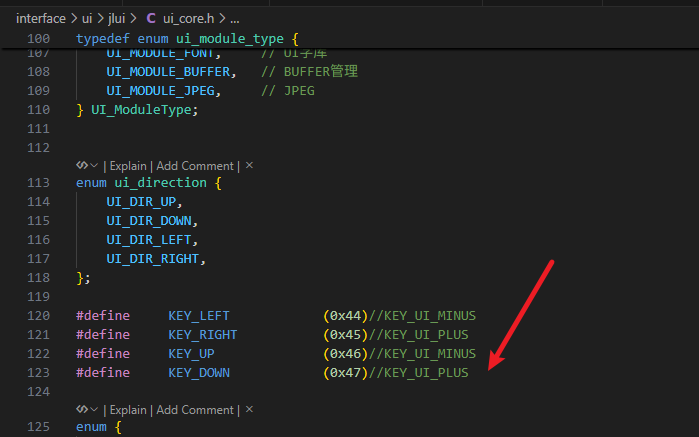Click the UI_ModuleType typedef name
This screenshot has height=437, width=699.
point(141,110)
